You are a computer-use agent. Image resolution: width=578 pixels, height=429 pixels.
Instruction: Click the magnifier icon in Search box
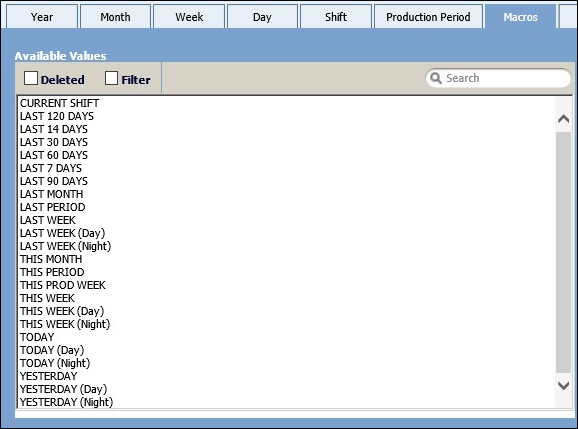(x=436, y=78)
